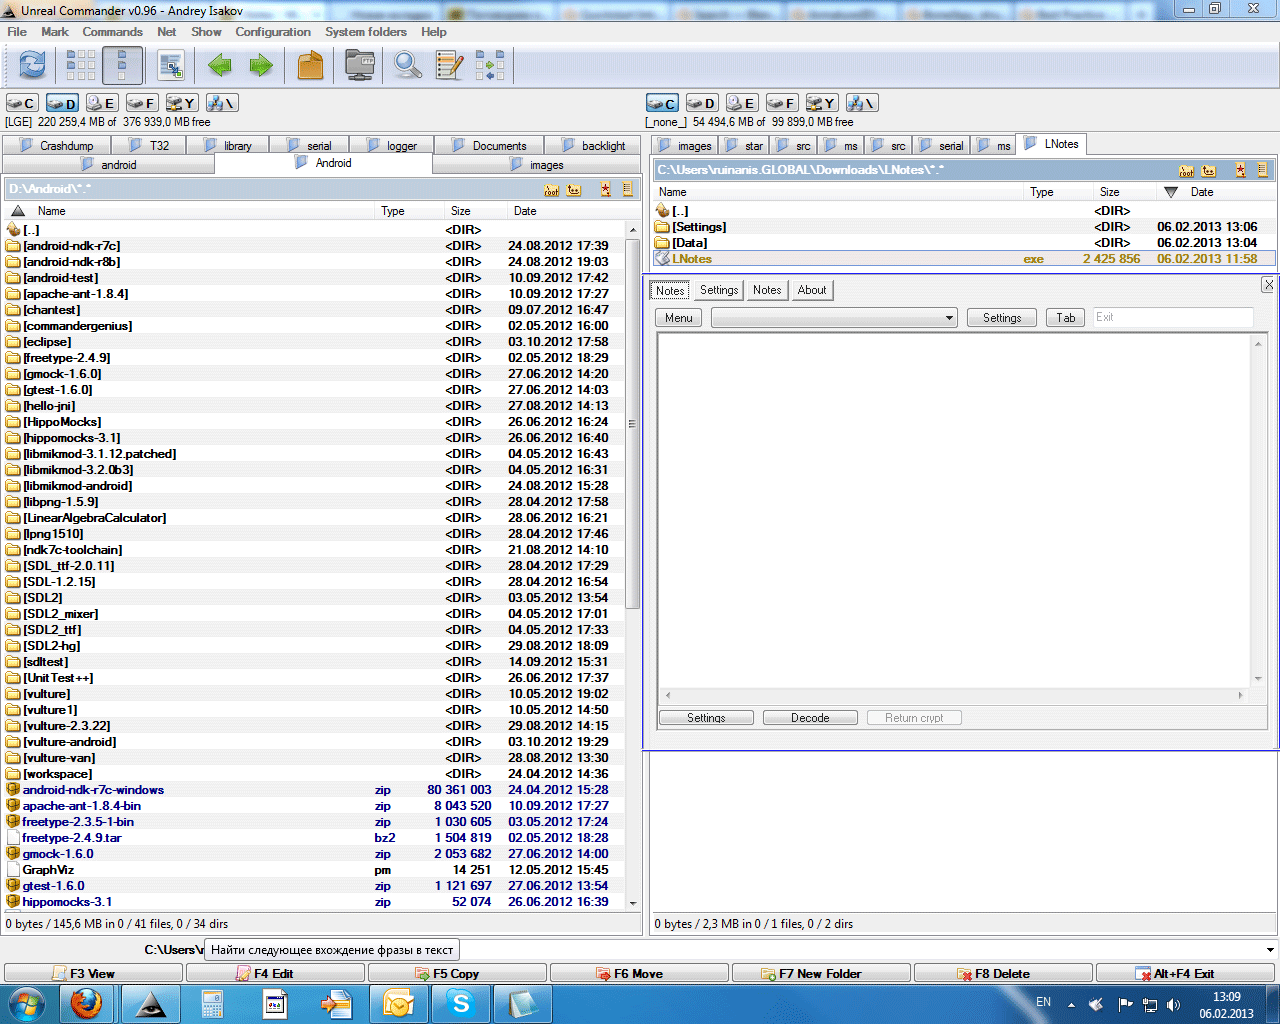Open network drive button in right panel
Viewport: 1280px width, 1024px height.
click(862, 103)
